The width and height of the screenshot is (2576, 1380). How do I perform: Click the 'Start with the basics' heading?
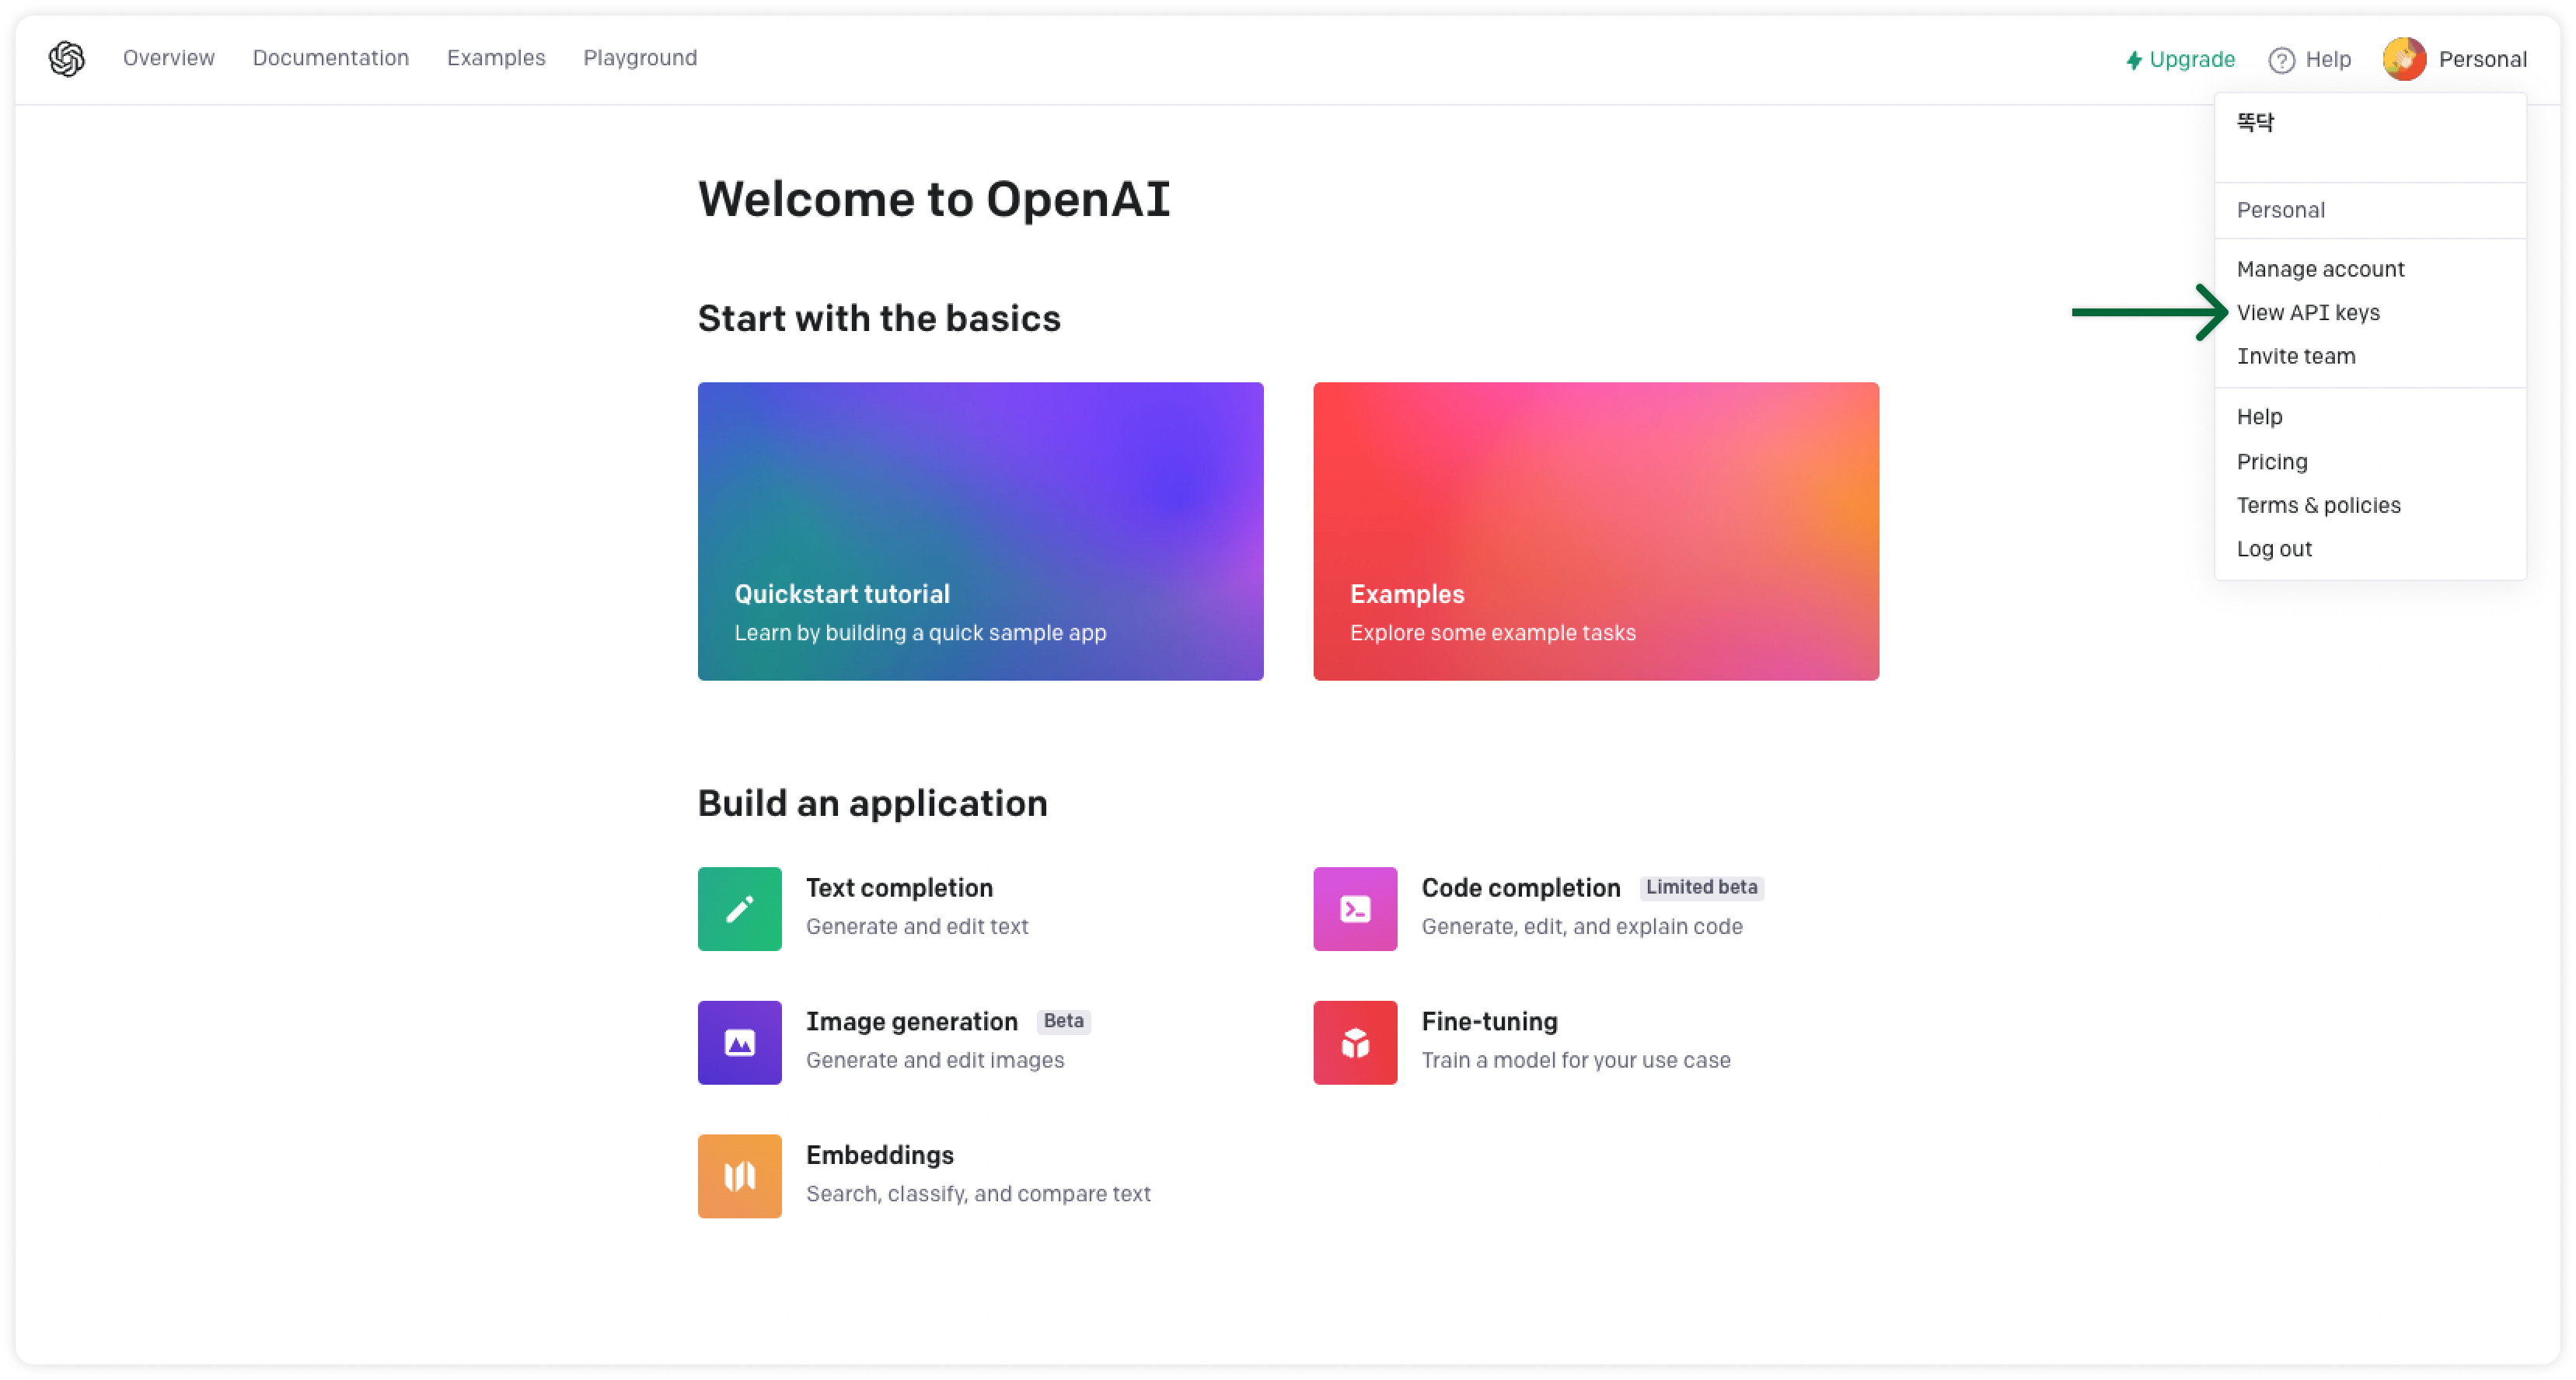[x=879, y=318]
